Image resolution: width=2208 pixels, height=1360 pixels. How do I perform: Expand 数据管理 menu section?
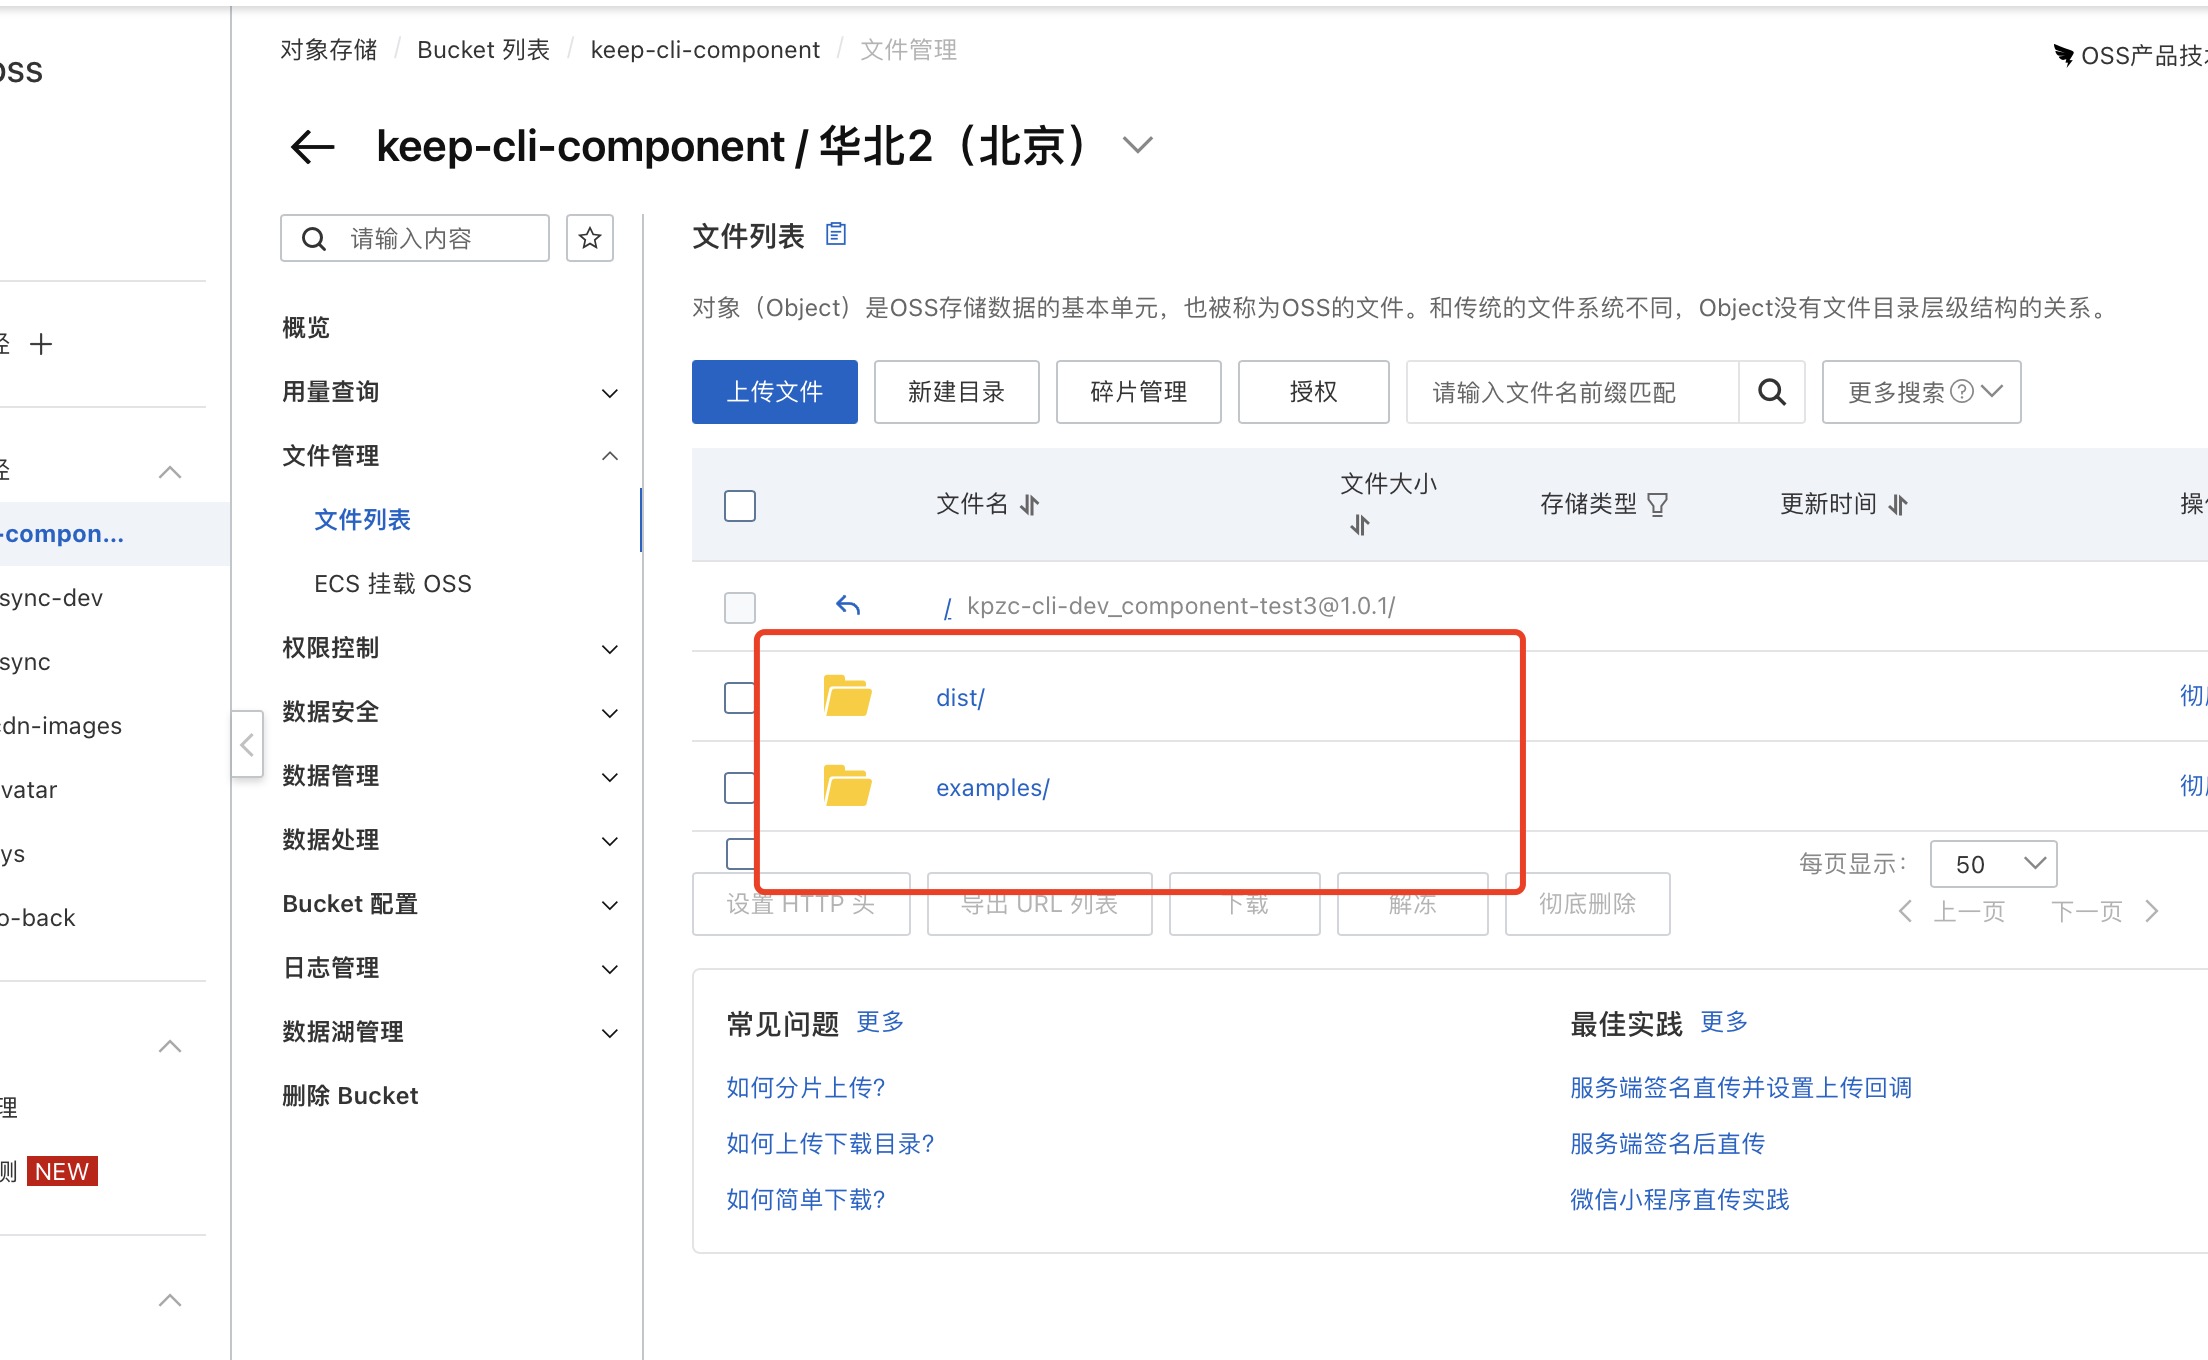point(609,777)
